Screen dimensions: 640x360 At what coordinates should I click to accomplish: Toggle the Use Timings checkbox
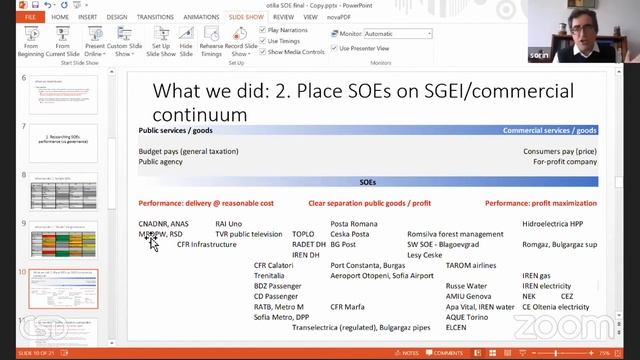pyautogui.click(x=262, y=41)
